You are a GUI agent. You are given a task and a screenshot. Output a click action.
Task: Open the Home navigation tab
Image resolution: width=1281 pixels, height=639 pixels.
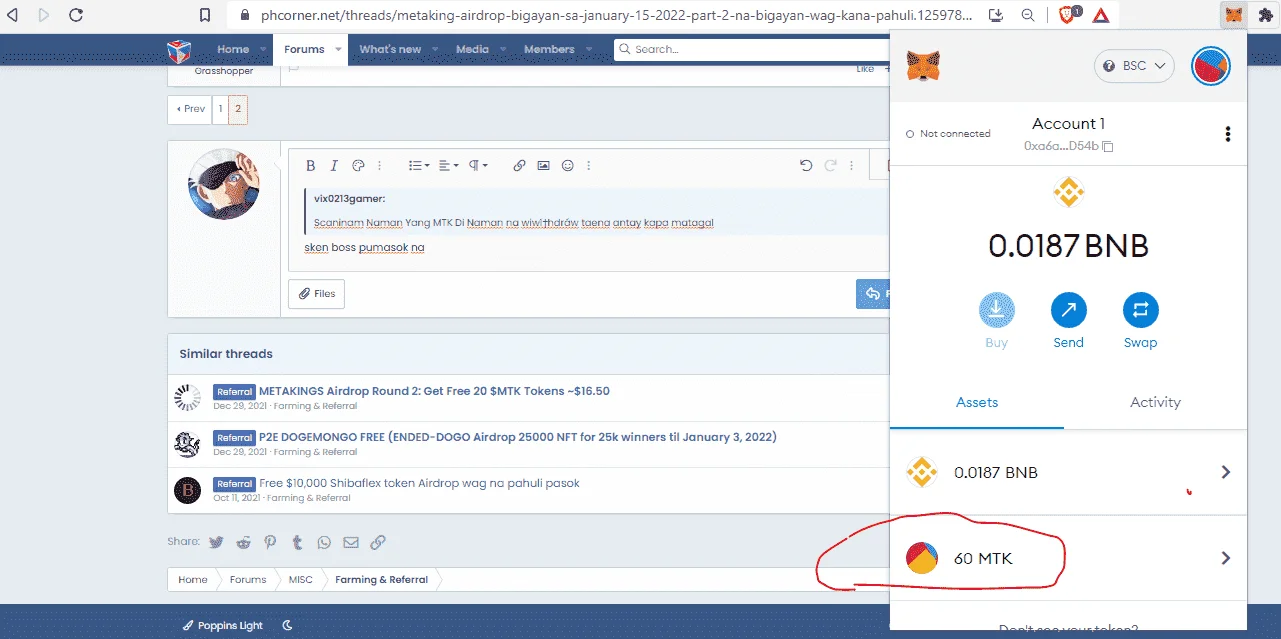pyautogui.click(x=233, y=49)
